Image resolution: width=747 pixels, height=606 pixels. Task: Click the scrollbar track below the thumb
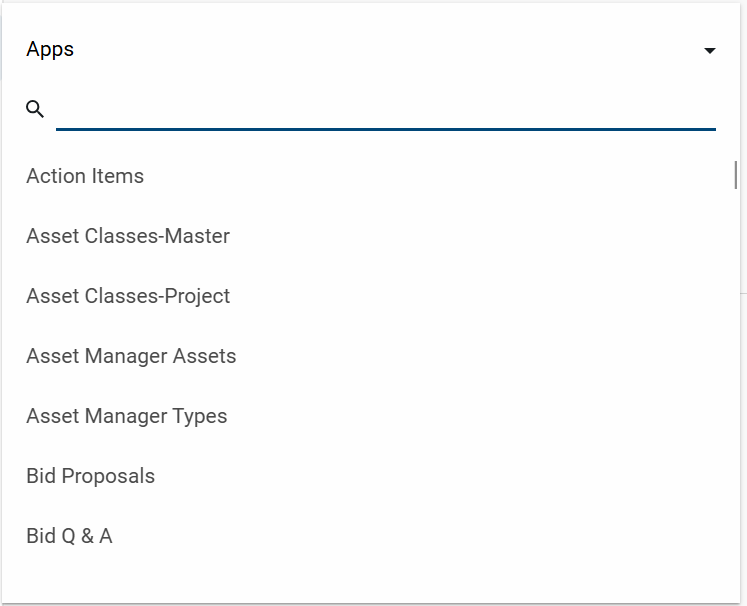click(x=736, y=400)
